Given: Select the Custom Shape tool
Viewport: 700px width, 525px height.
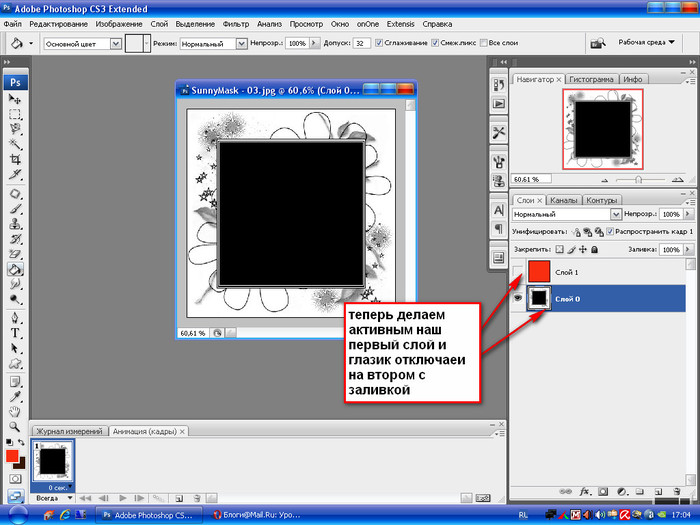Looking at the screenshot, I should [15, 364].
